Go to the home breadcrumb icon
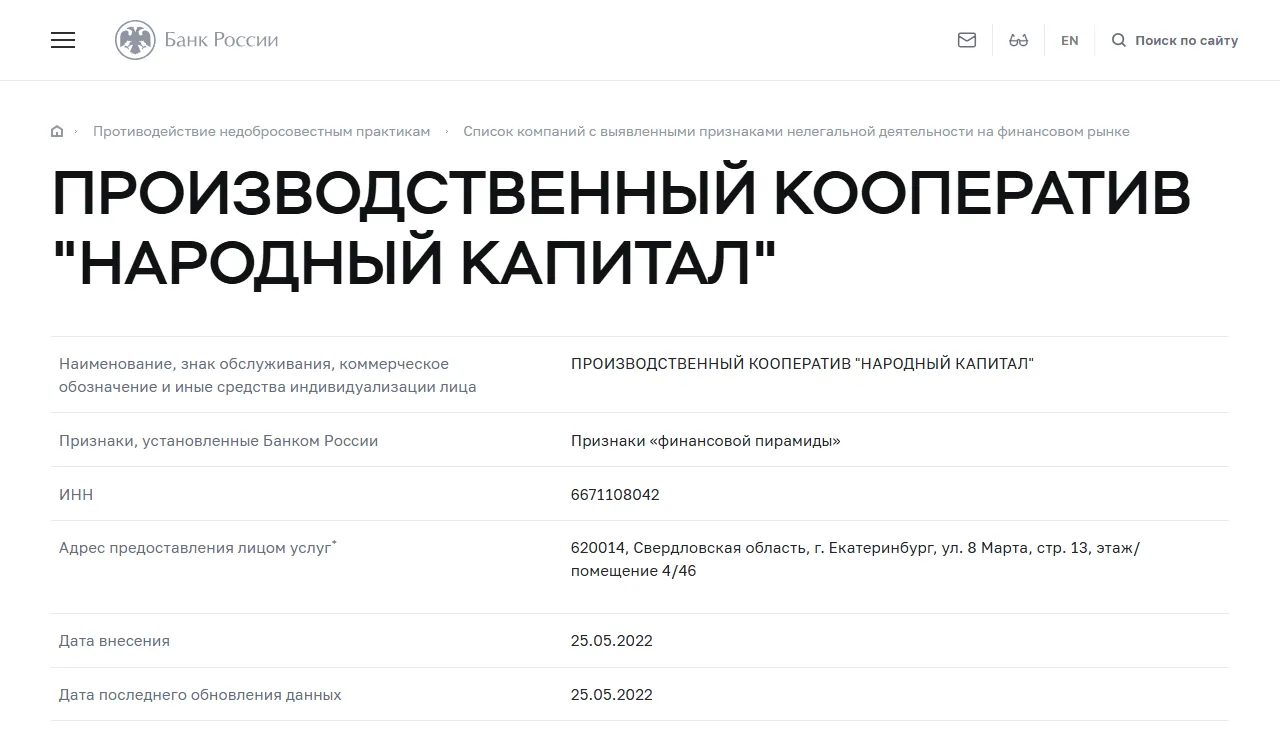The width and height of the screenshot is (1280, 750). click(x=57, y=131)
